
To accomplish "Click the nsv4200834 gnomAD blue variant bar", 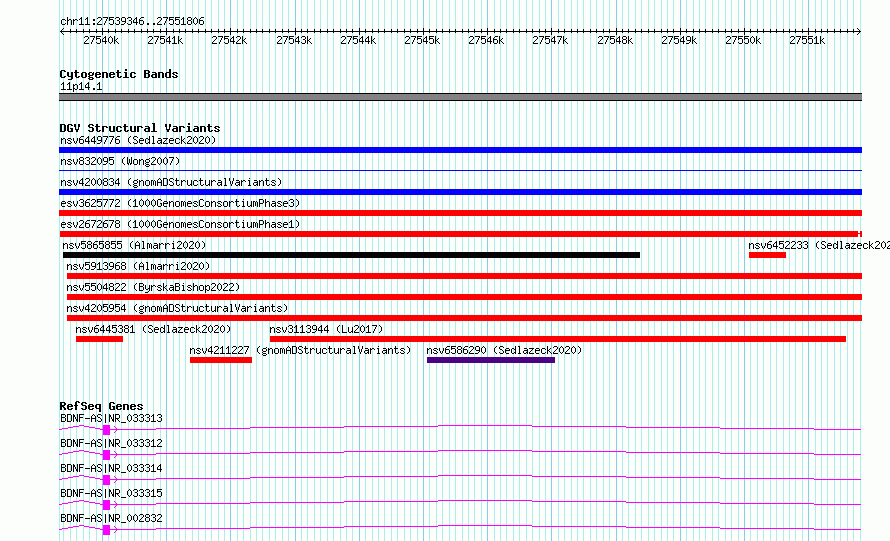I will click(460, 192).
